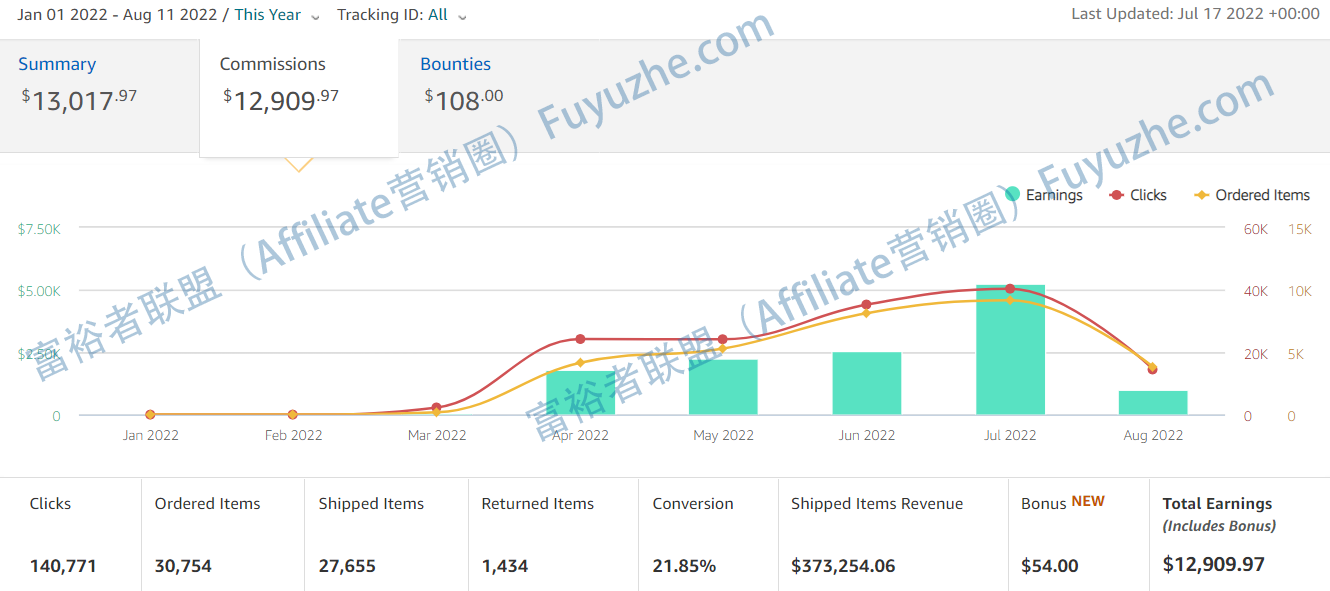Click the Jul 2022 Clicks data point
This screenshot has height=591, width=1330.
(1010, 289)
